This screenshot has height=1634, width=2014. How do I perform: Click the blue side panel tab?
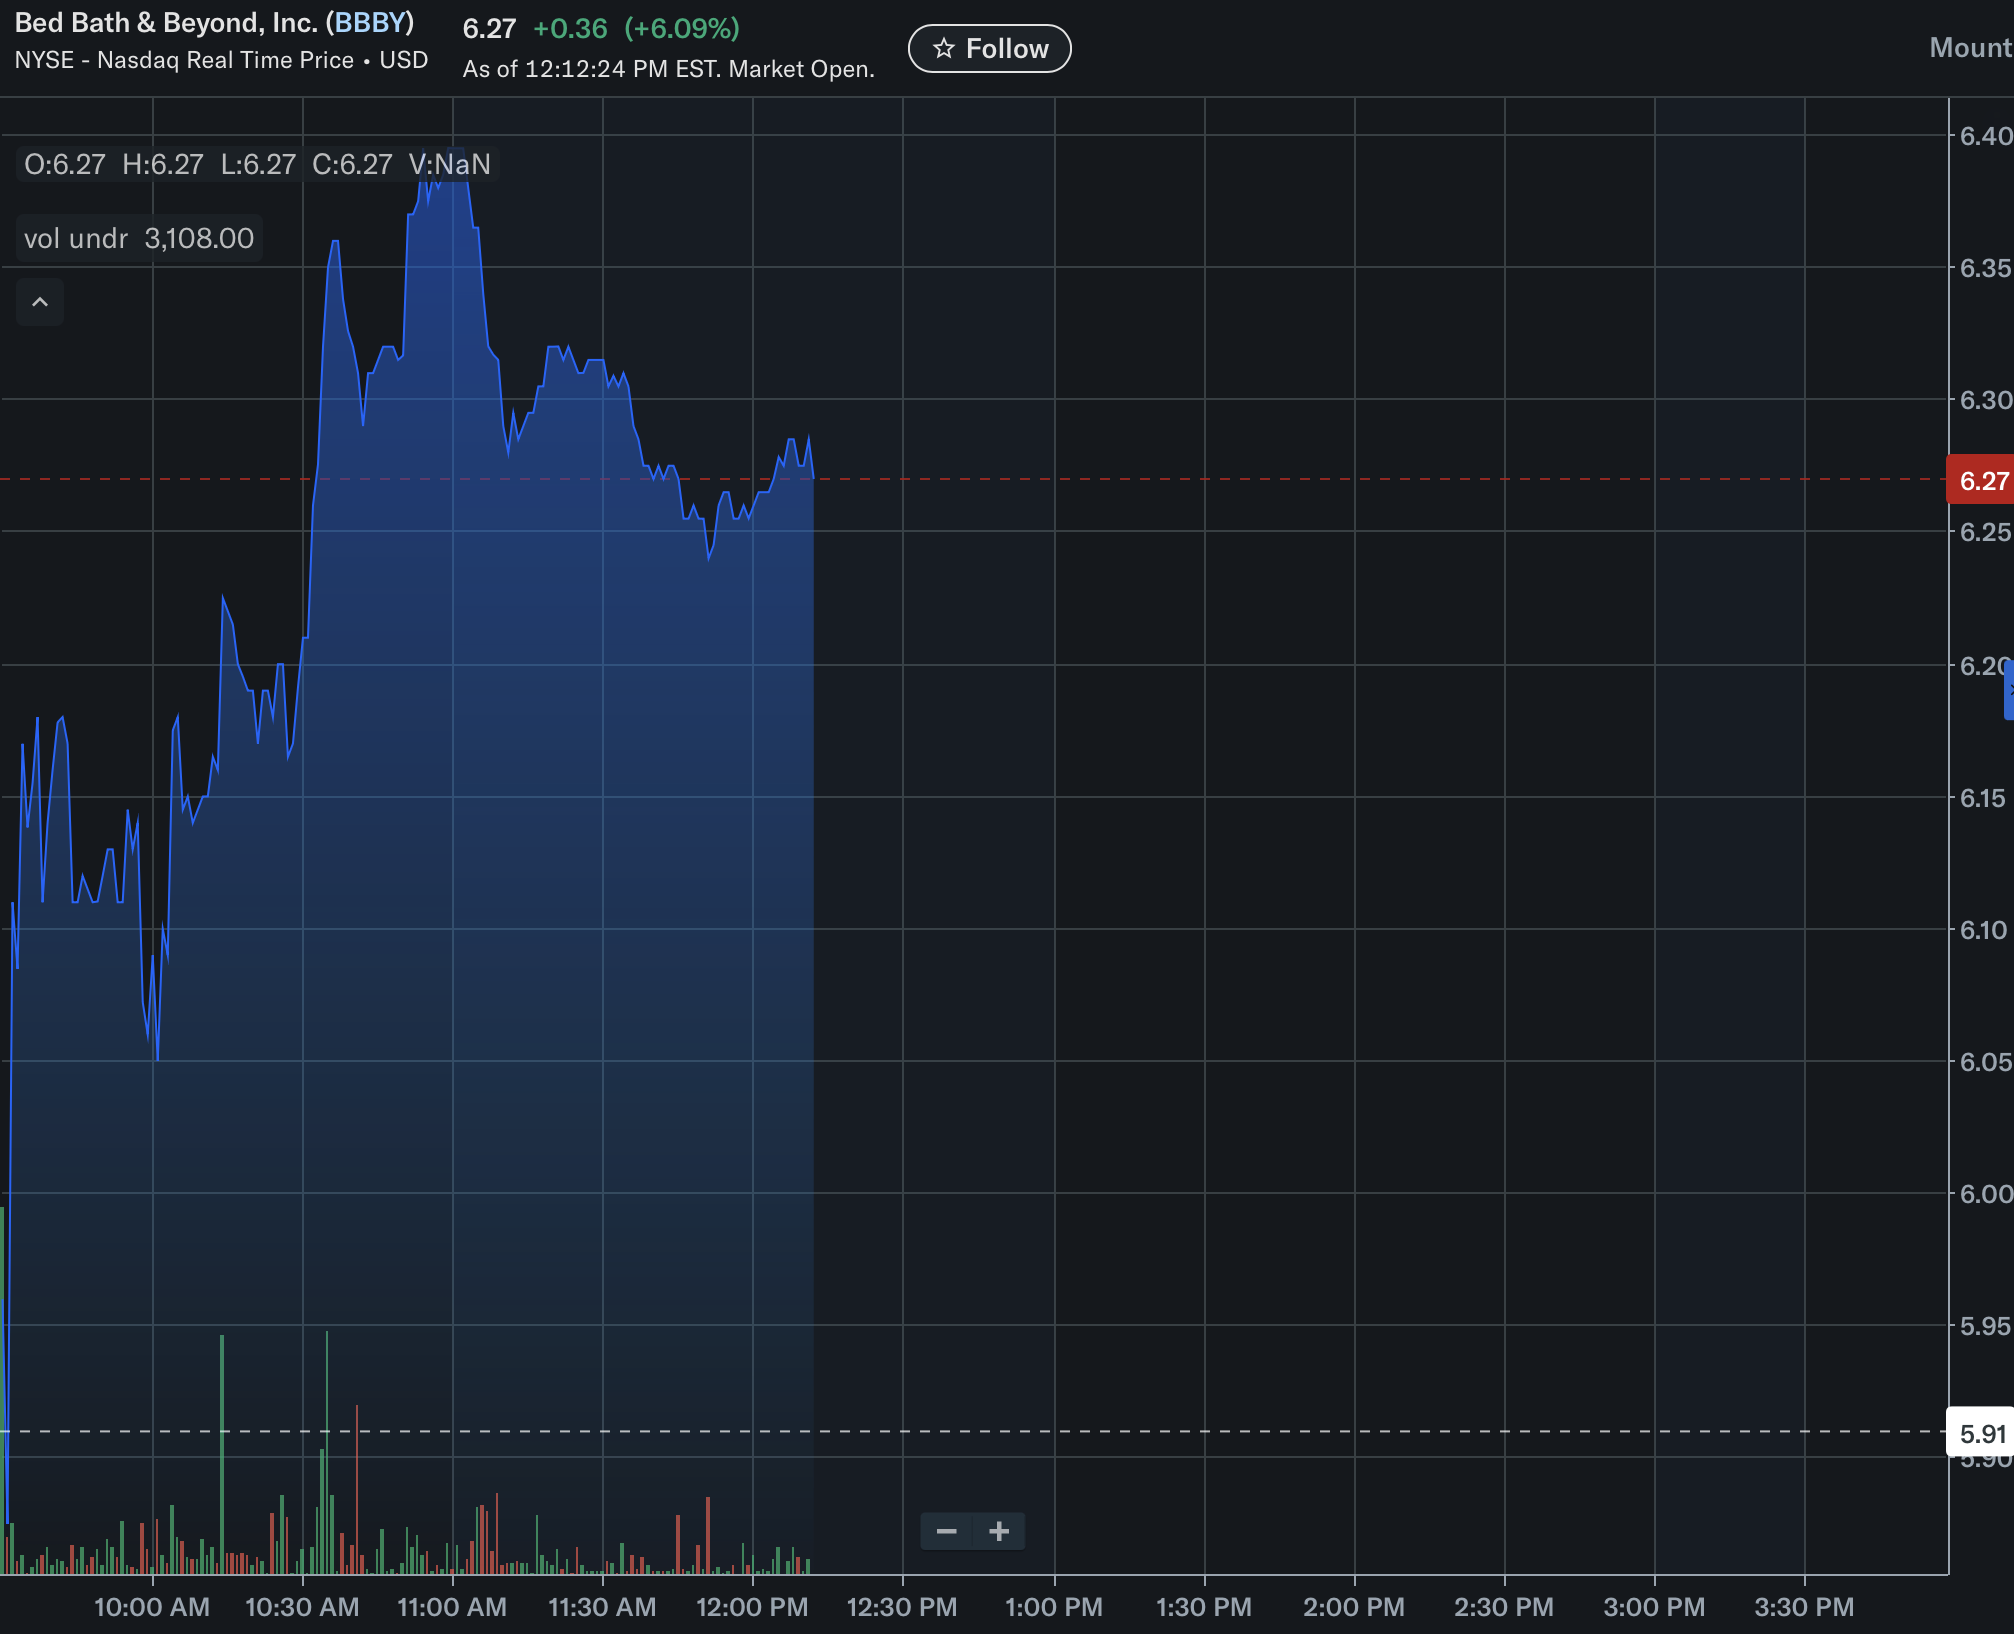tap(2008, 690)
